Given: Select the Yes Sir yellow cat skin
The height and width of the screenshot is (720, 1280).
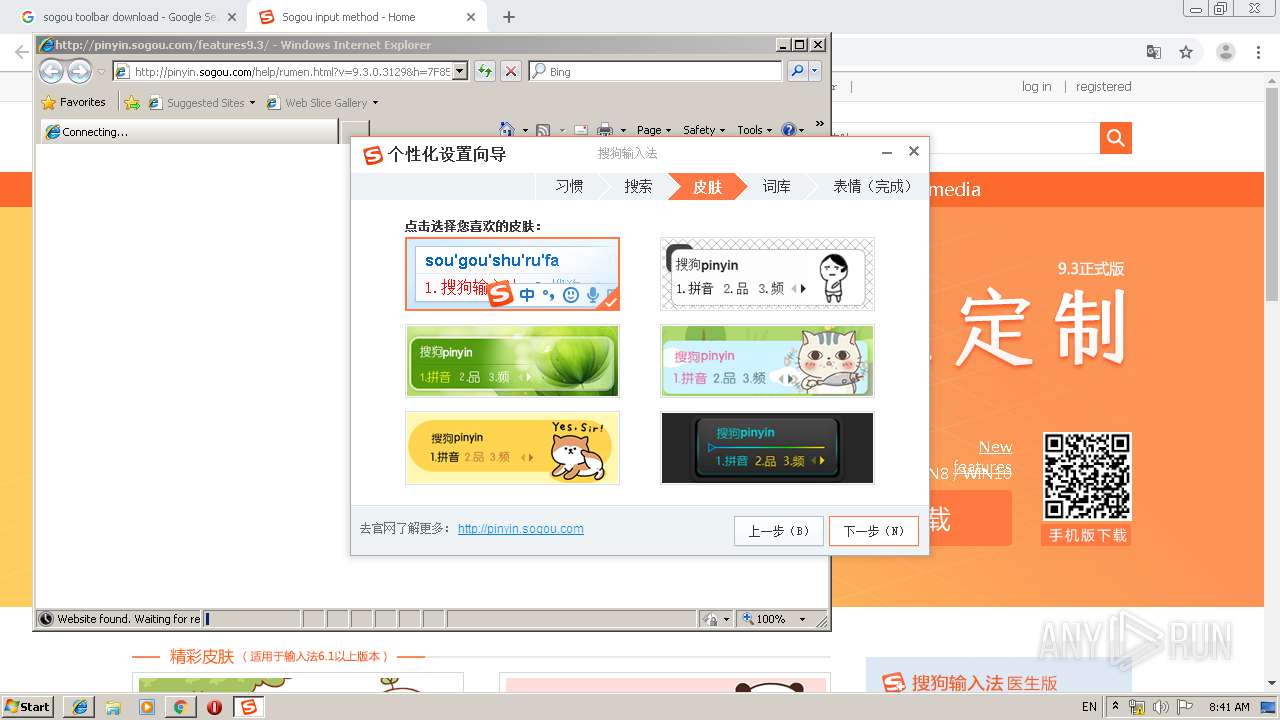Looking at the screenshot, I should (512, 448).
